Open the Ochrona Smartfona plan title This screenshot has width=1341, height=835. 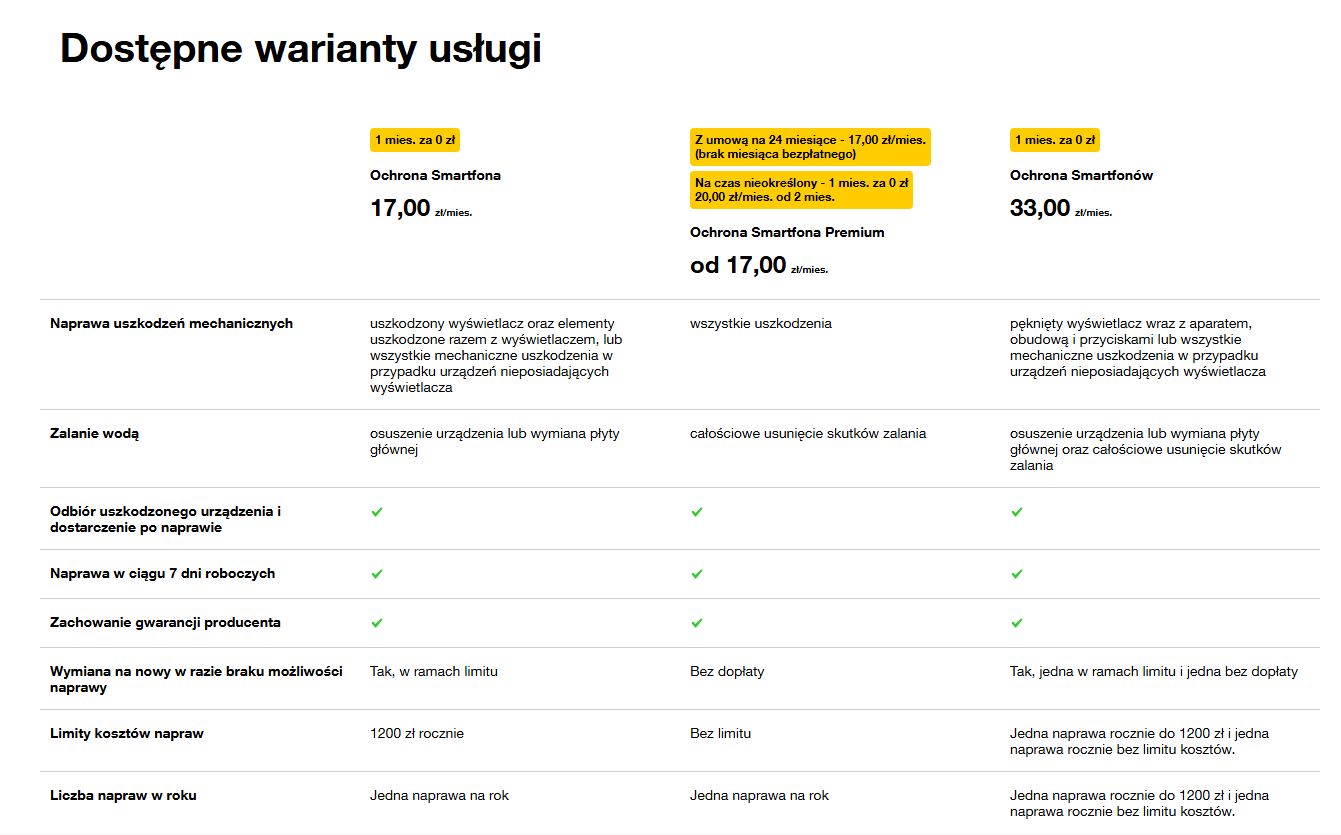(435, 176)
